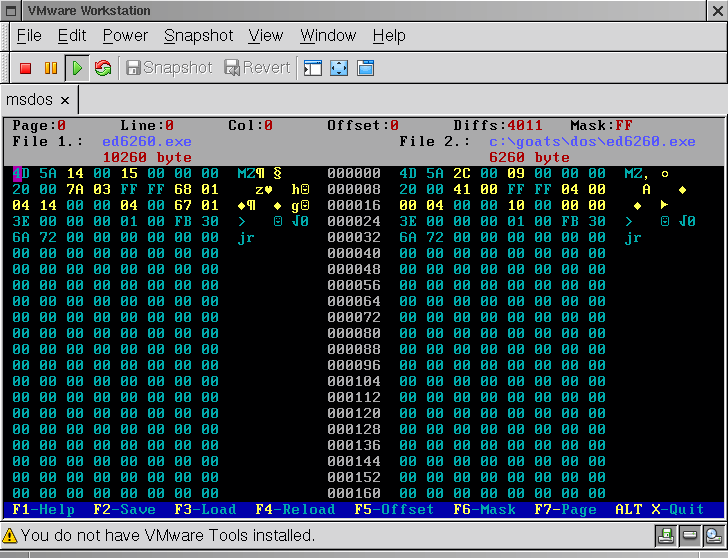Image resolution: width=728 pixels, height=558 pixels.
Task: Show the sidebar view icon
Action: 313,68
